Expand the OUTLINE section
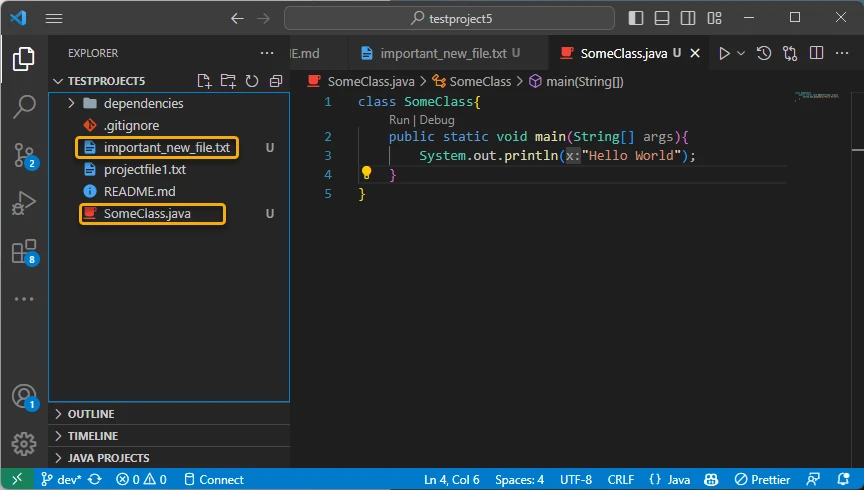Image resolution: width=864 pixels, height=490 pixels. 169,414
